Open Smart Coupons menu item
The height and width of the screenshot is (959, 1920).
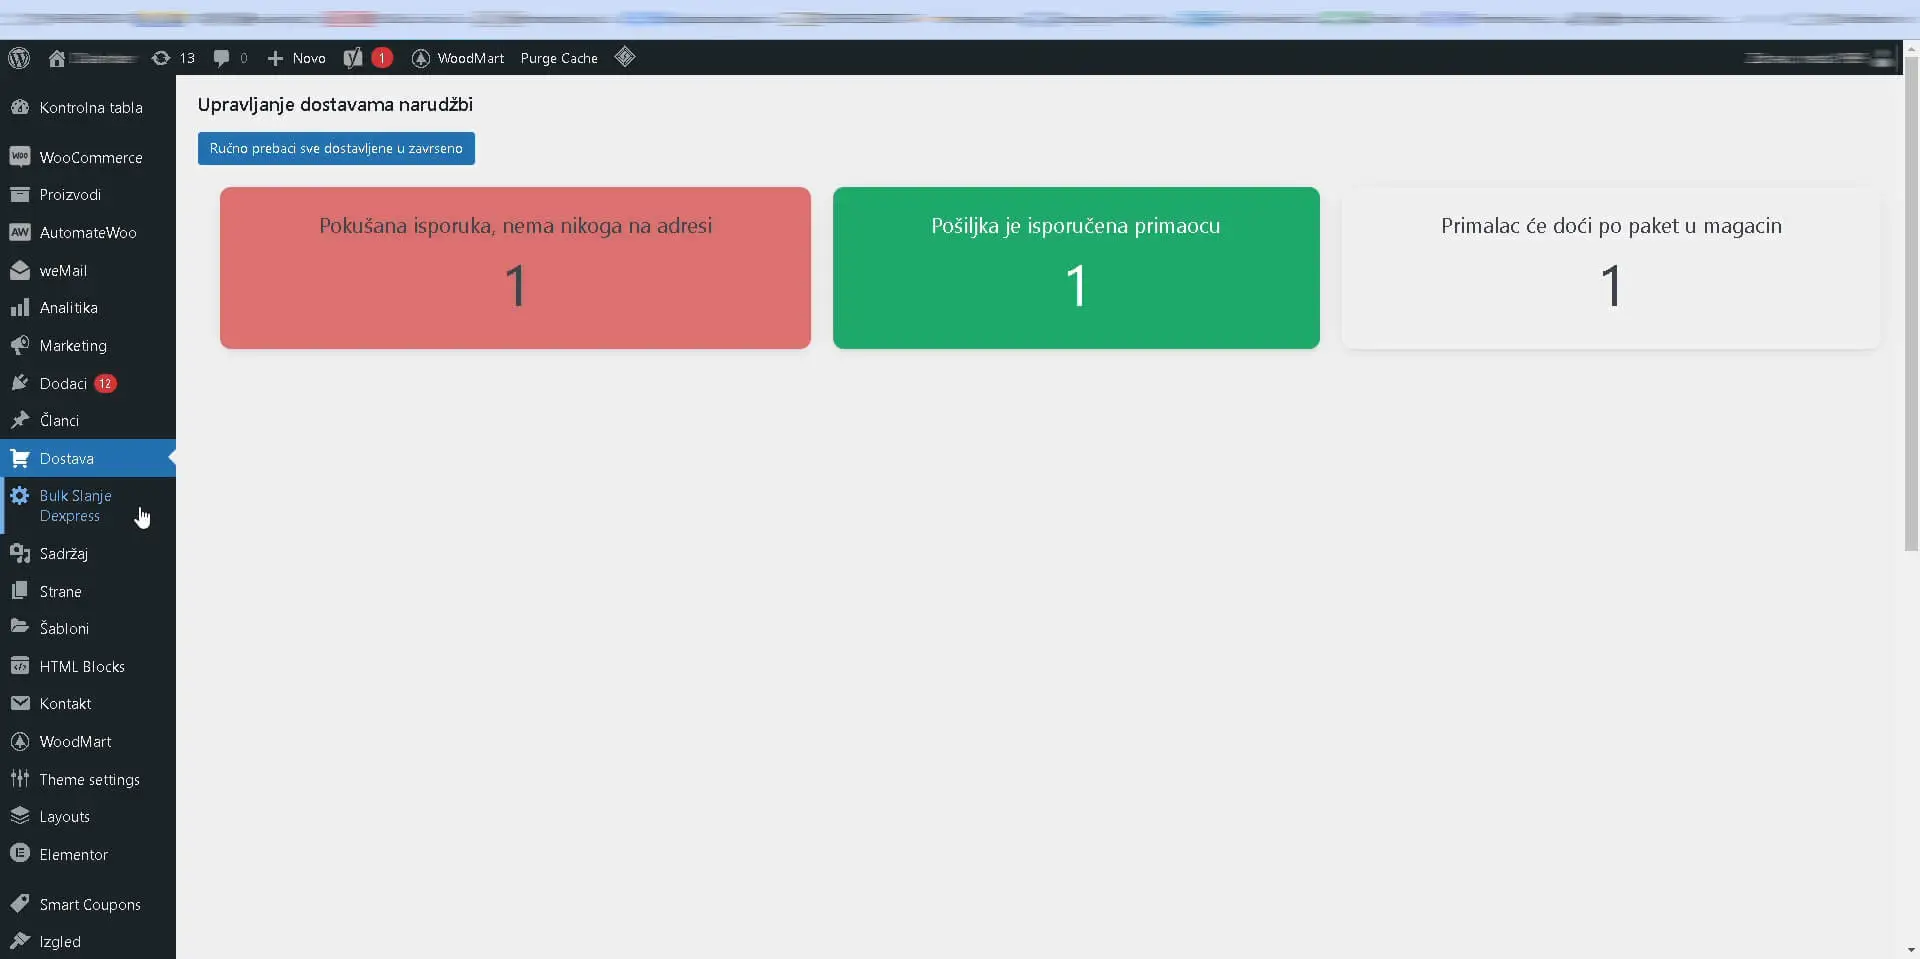[88, 904]
